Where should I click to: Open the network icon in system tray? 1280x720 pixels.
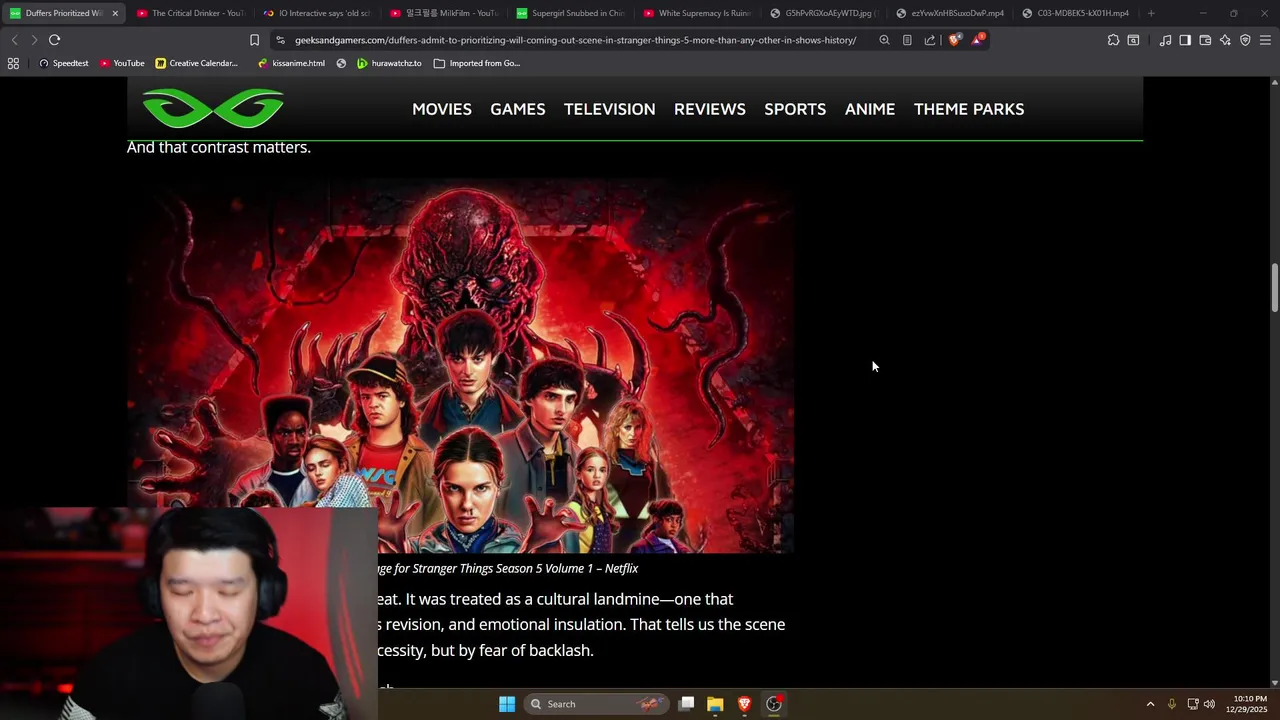(1193, 704)
